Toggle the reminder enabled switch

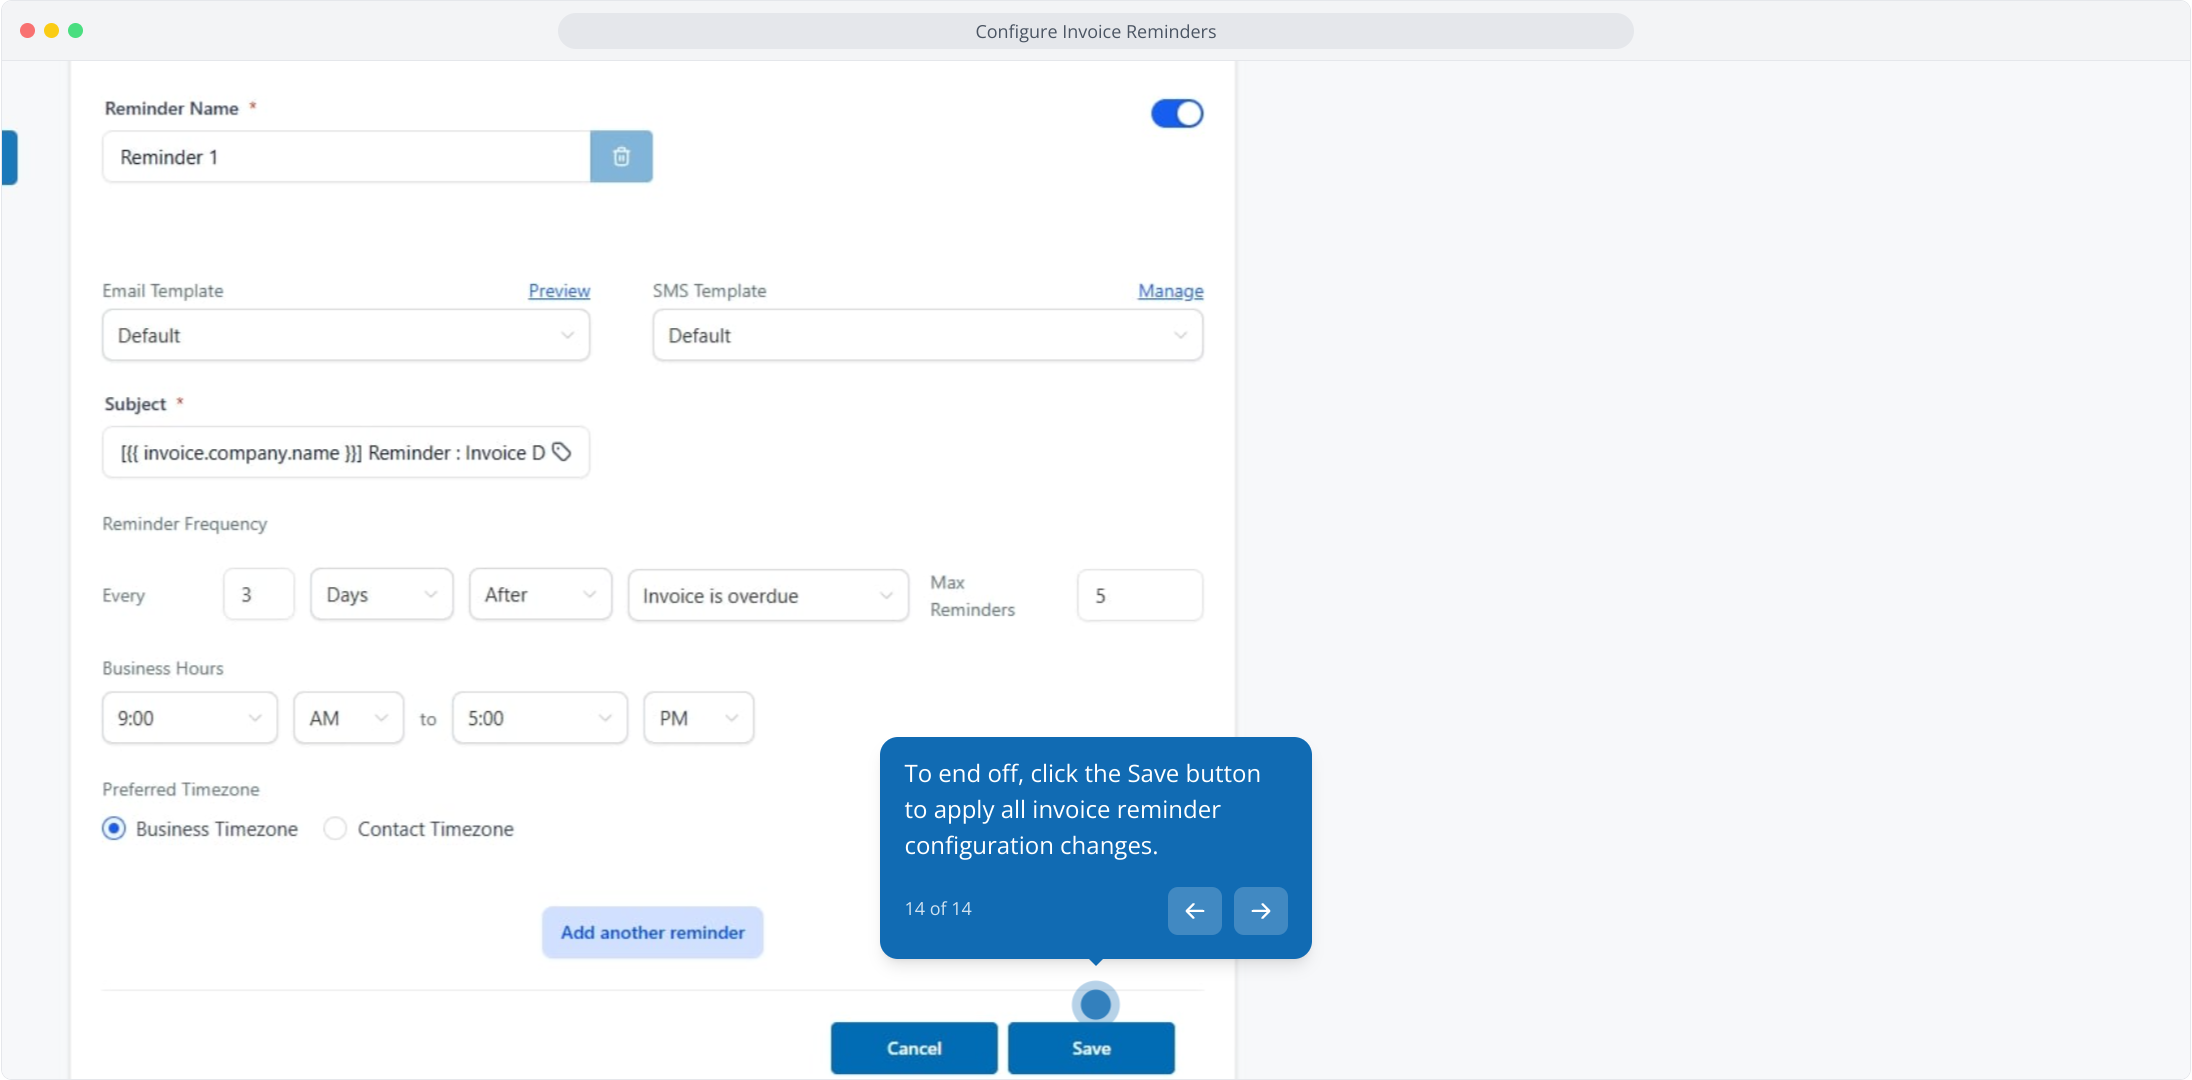pos(1177,113)
